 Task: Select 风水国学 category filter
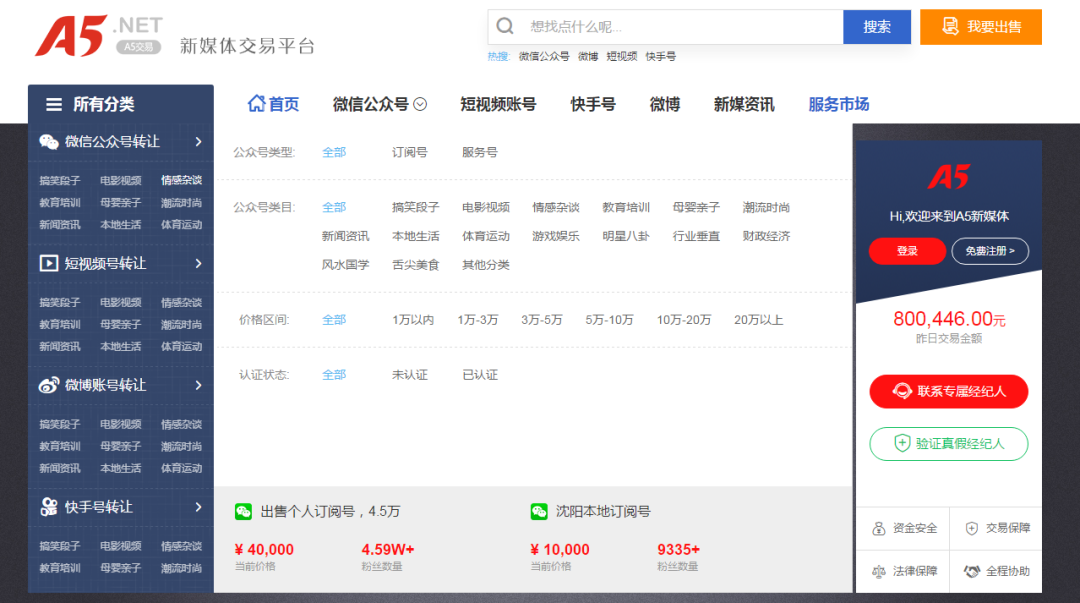click(x=345, y=265)
